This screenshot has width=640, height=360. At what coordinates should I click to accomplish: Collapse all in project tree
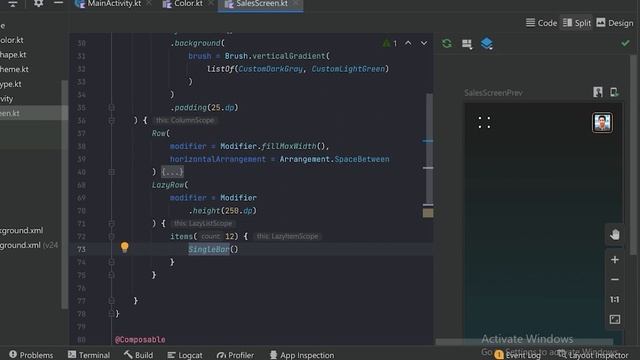click(x=13, y=4)
